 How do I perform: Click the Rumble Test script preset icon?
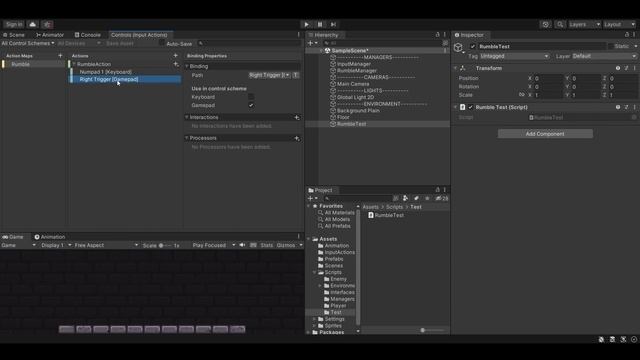tap(626, 107)
